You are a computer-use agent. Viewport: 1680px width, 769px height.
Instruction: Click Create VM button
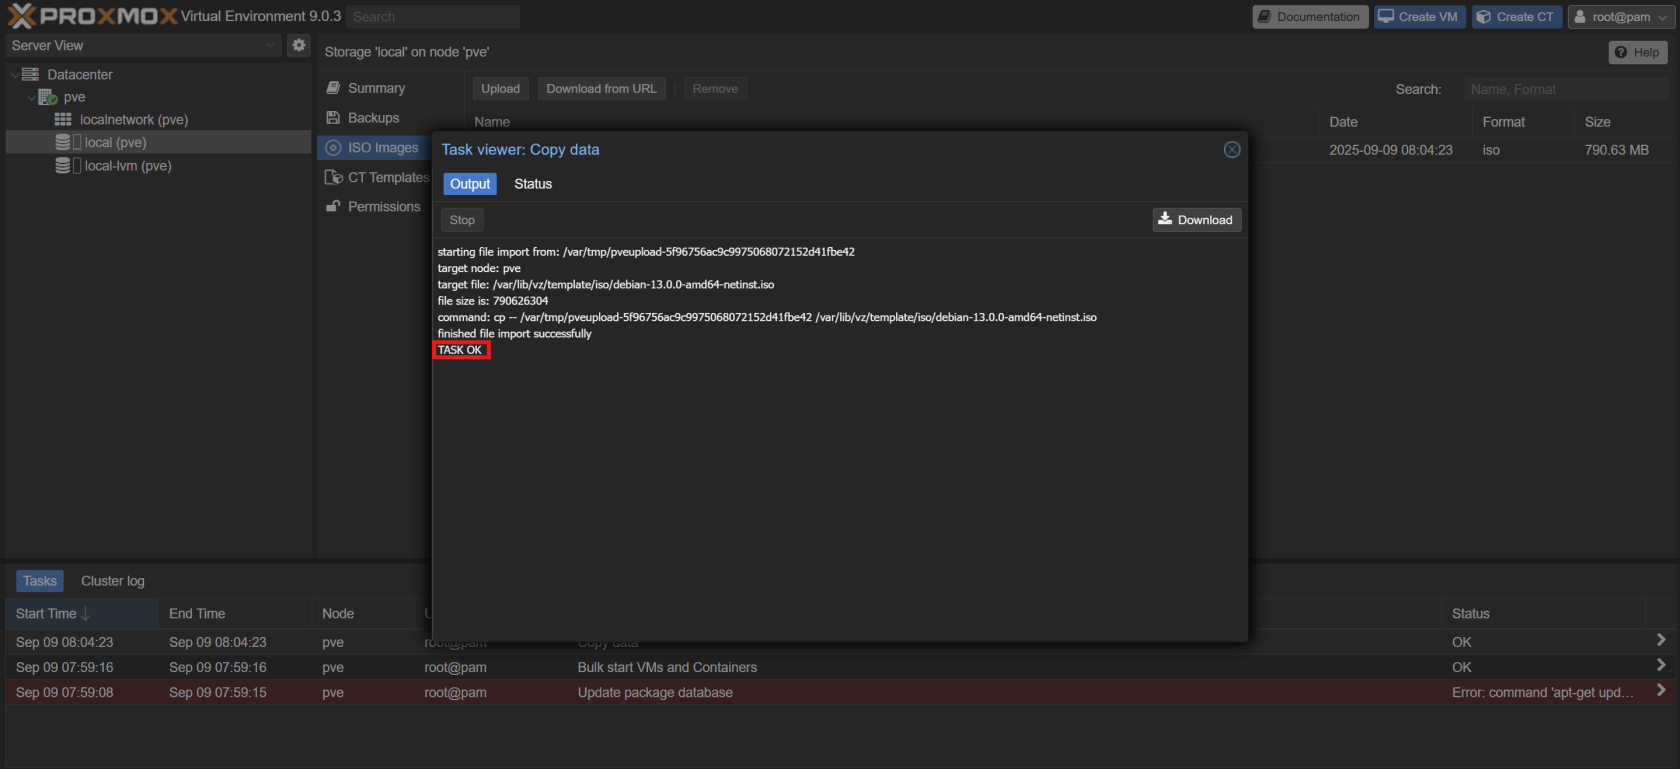coord(1419,17)
